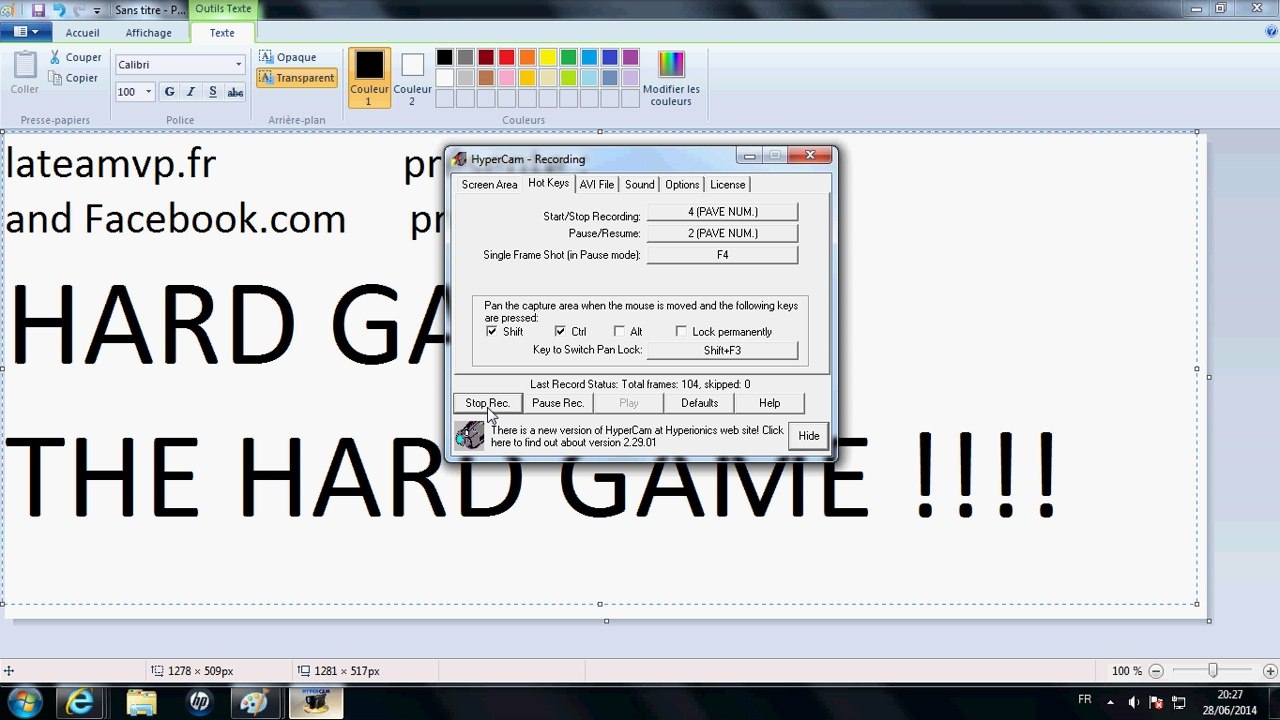Switch to HyperCam on the taskbar
This screenshot has height=720, width=1280.
tap(316, 703)
